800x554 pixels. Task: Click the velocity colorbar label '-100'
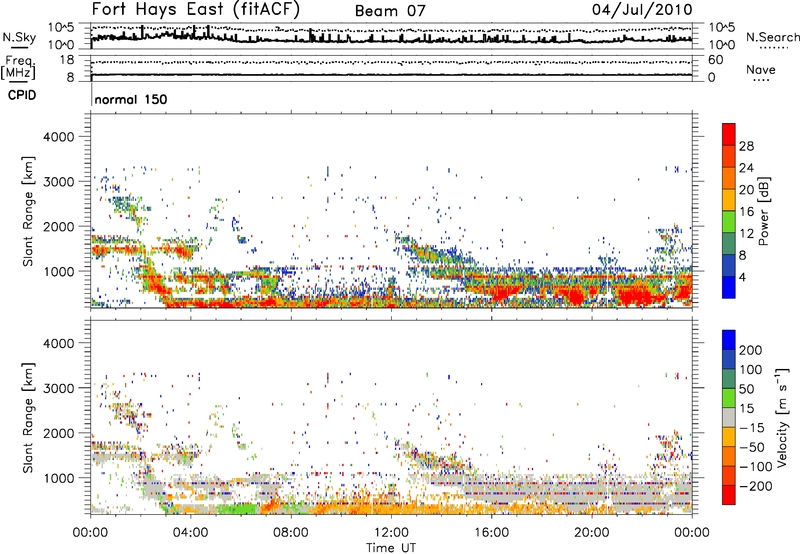(x=756, y=467)
